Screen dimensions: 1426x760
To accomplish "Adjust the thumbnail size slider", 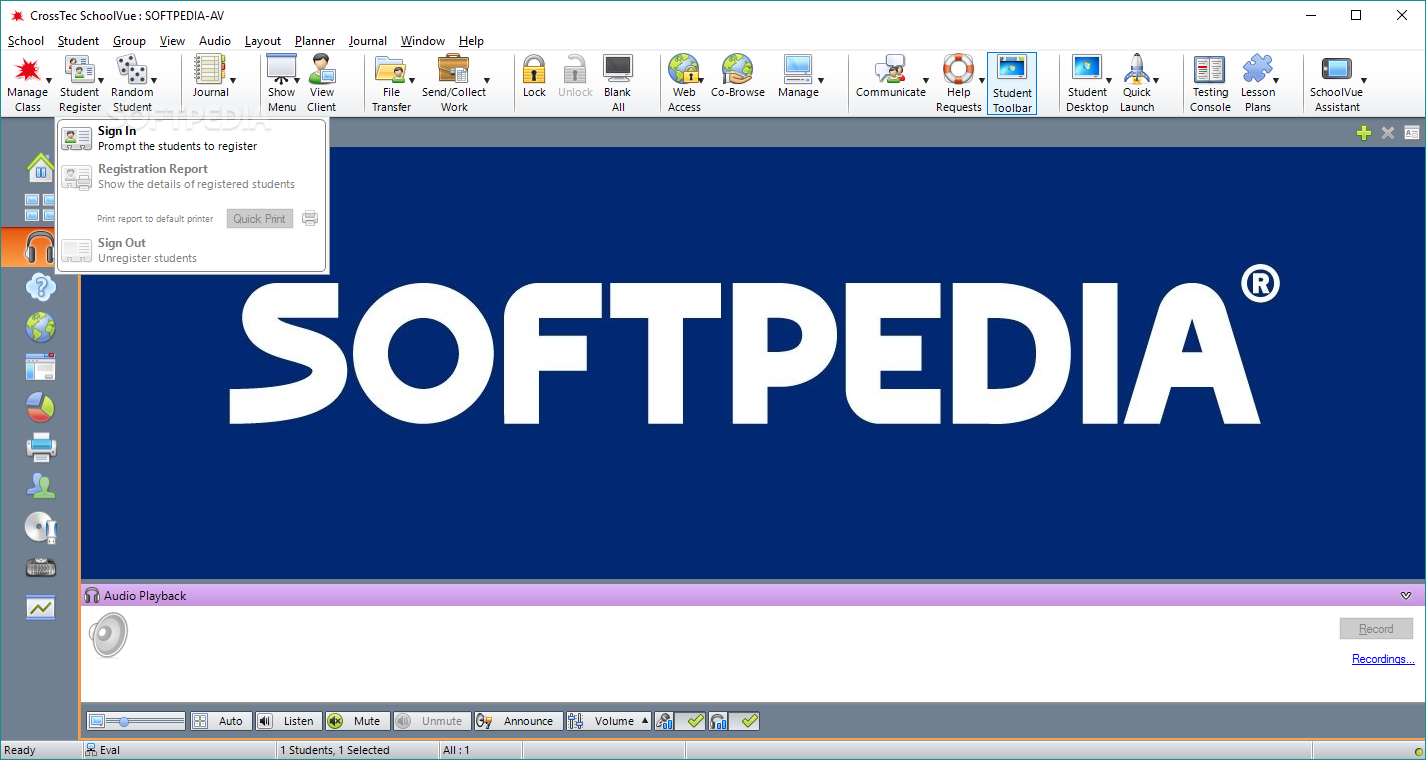I will (136, 721).
